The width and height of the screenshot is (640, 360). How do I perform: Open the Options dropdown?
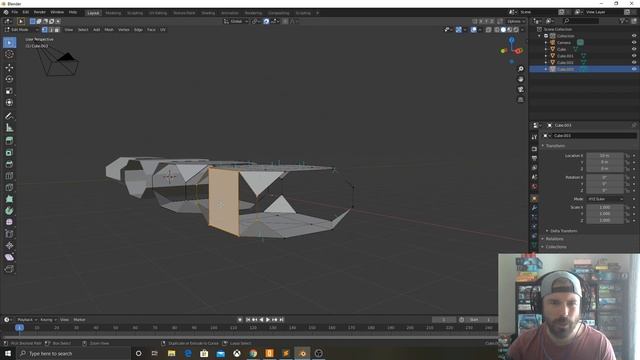tap(516, 21)
